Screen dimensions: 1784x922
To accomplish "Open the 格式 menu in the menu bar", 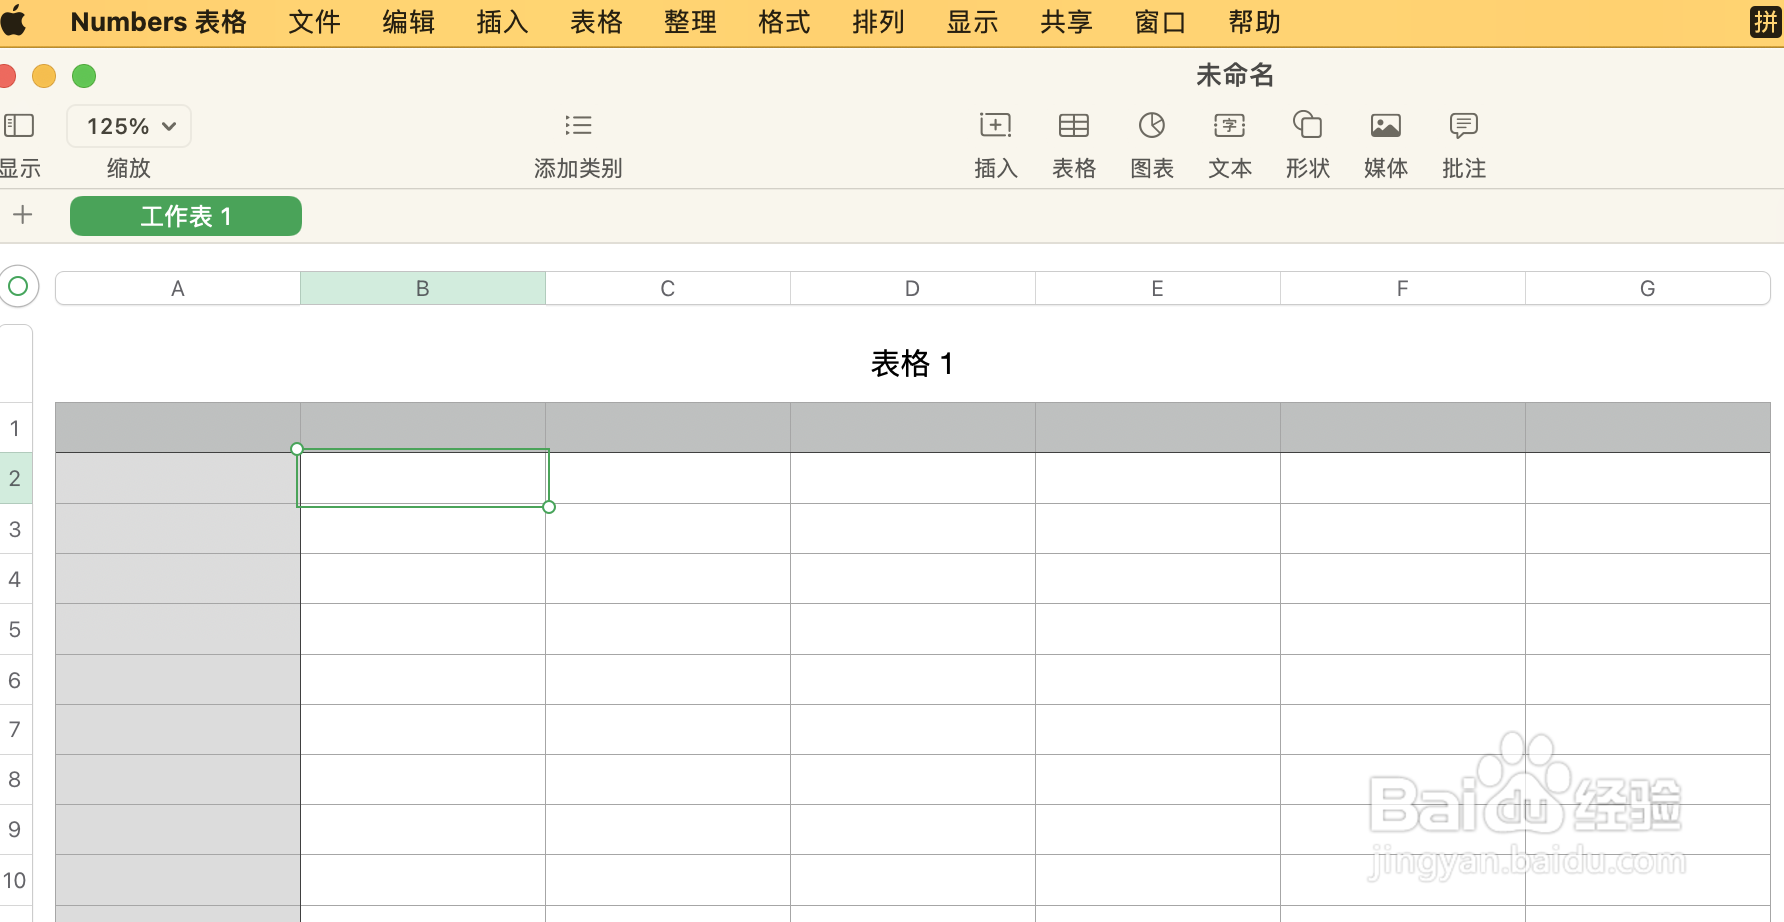I will click(x=784, y=21).
